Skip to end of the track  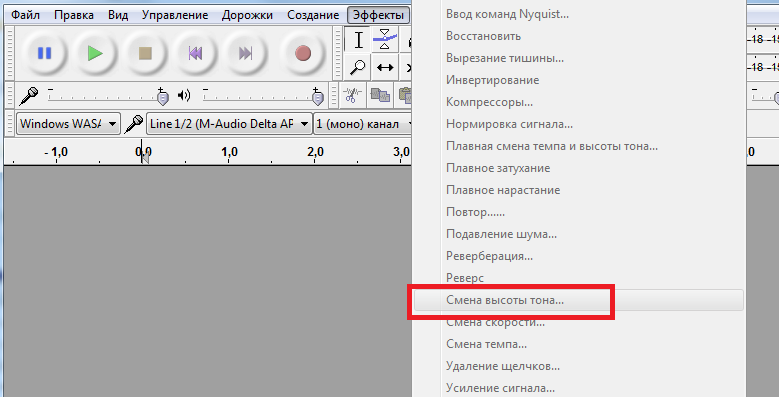point(245,53)
